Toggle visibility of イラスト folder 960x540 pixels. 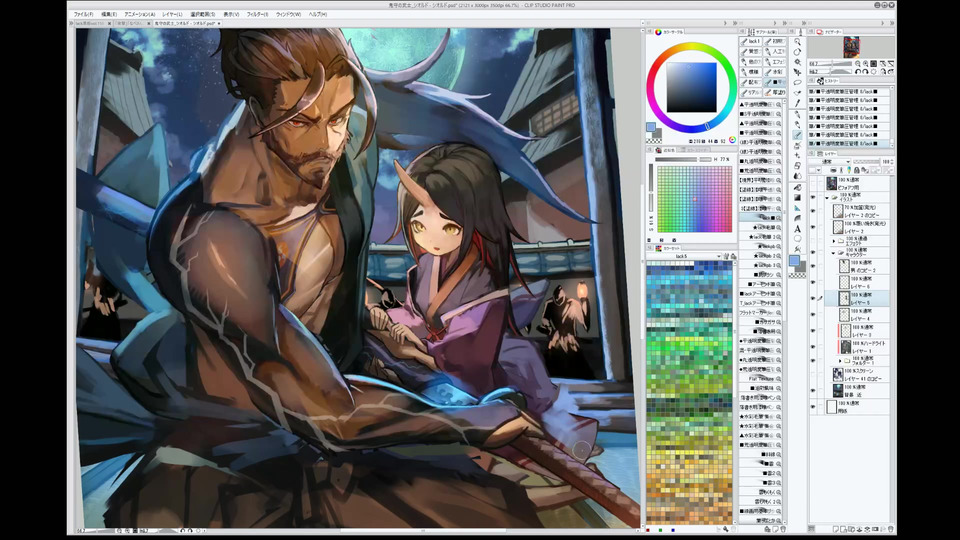coord(813,198)
